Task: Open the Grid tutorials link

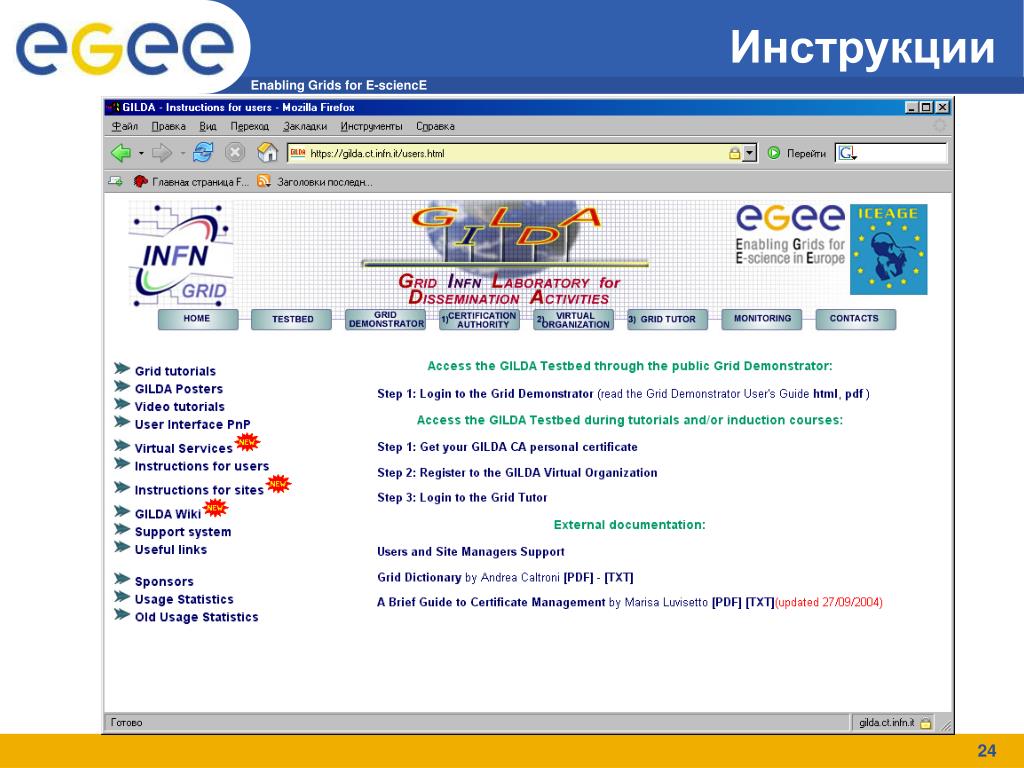Action: click(175, 371)
